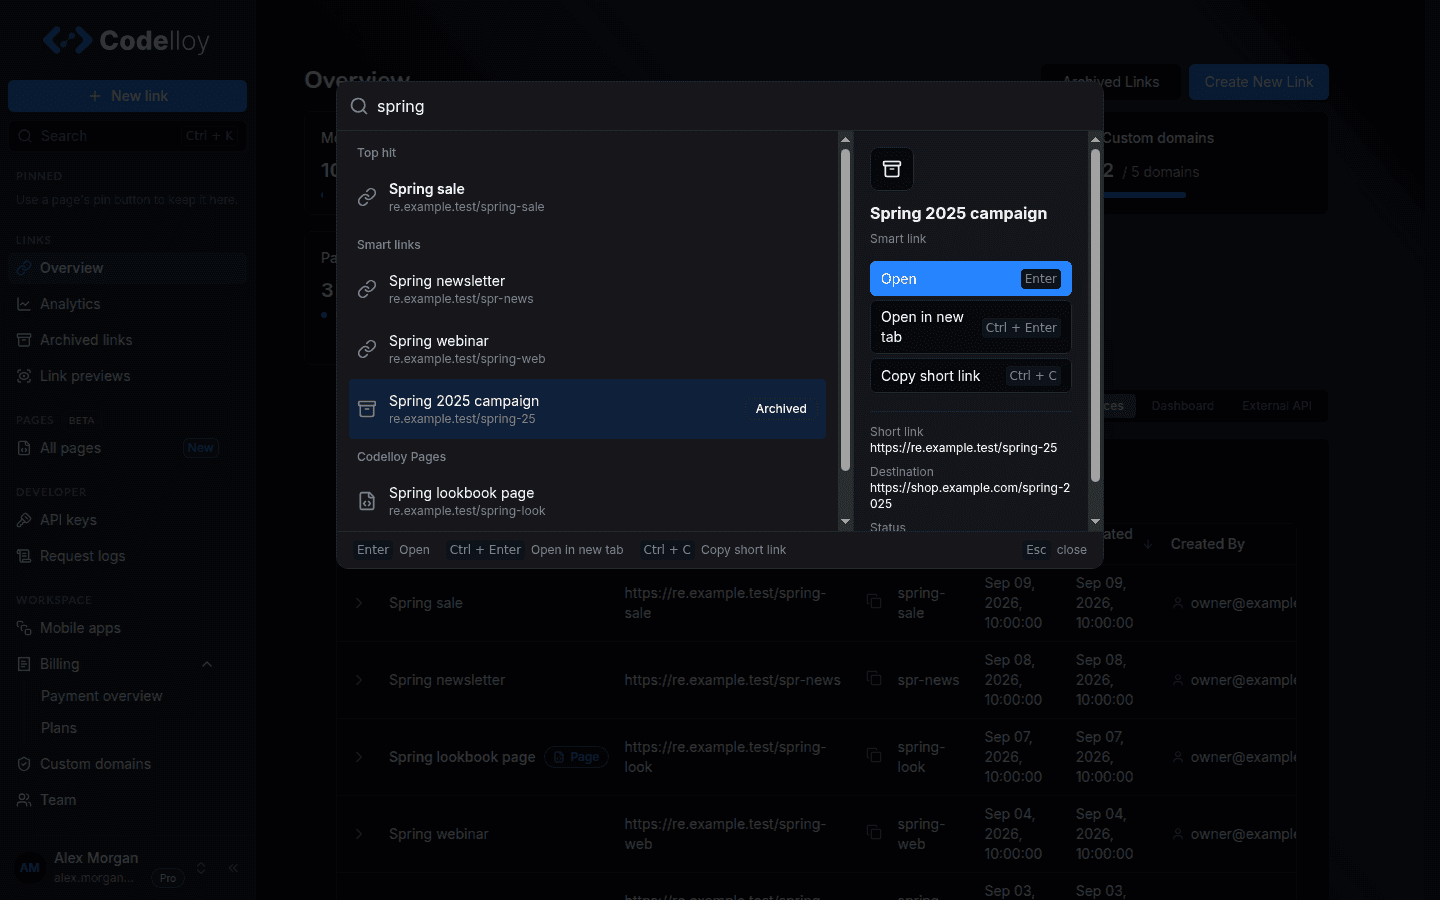Click the Custom domains shield icon
The width and height of the screenshot is (1440, 900).
pyautogui.click(x=24, y=764)
